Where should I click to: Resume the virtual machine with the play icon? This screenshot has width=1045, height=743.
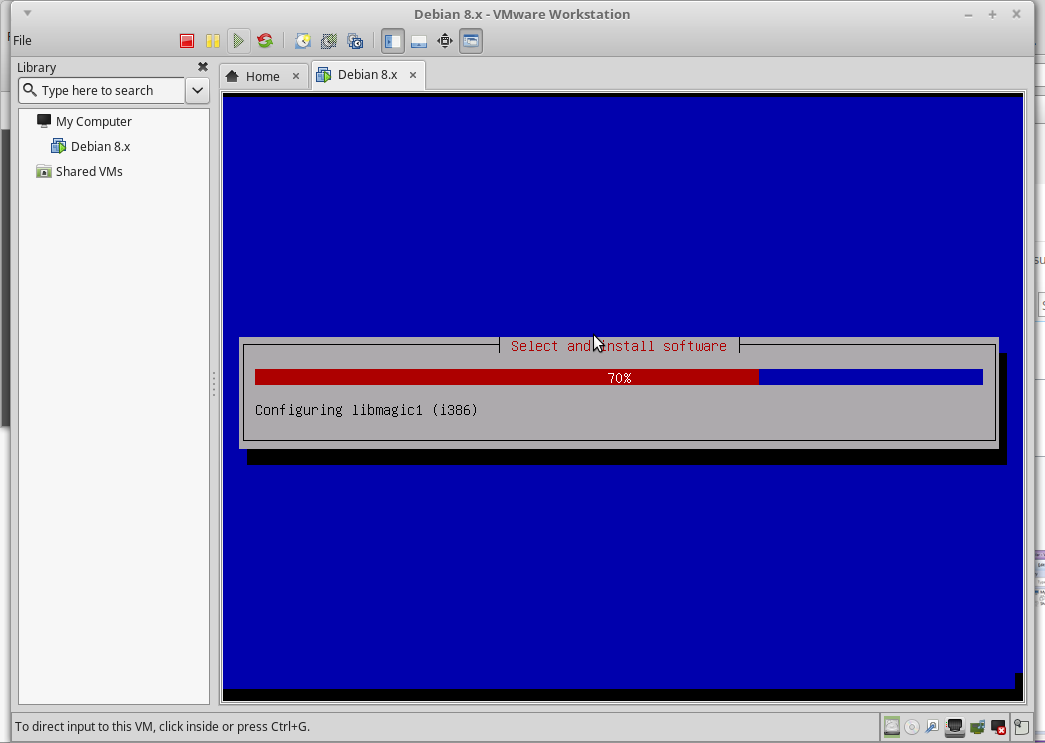pos(238,40)
